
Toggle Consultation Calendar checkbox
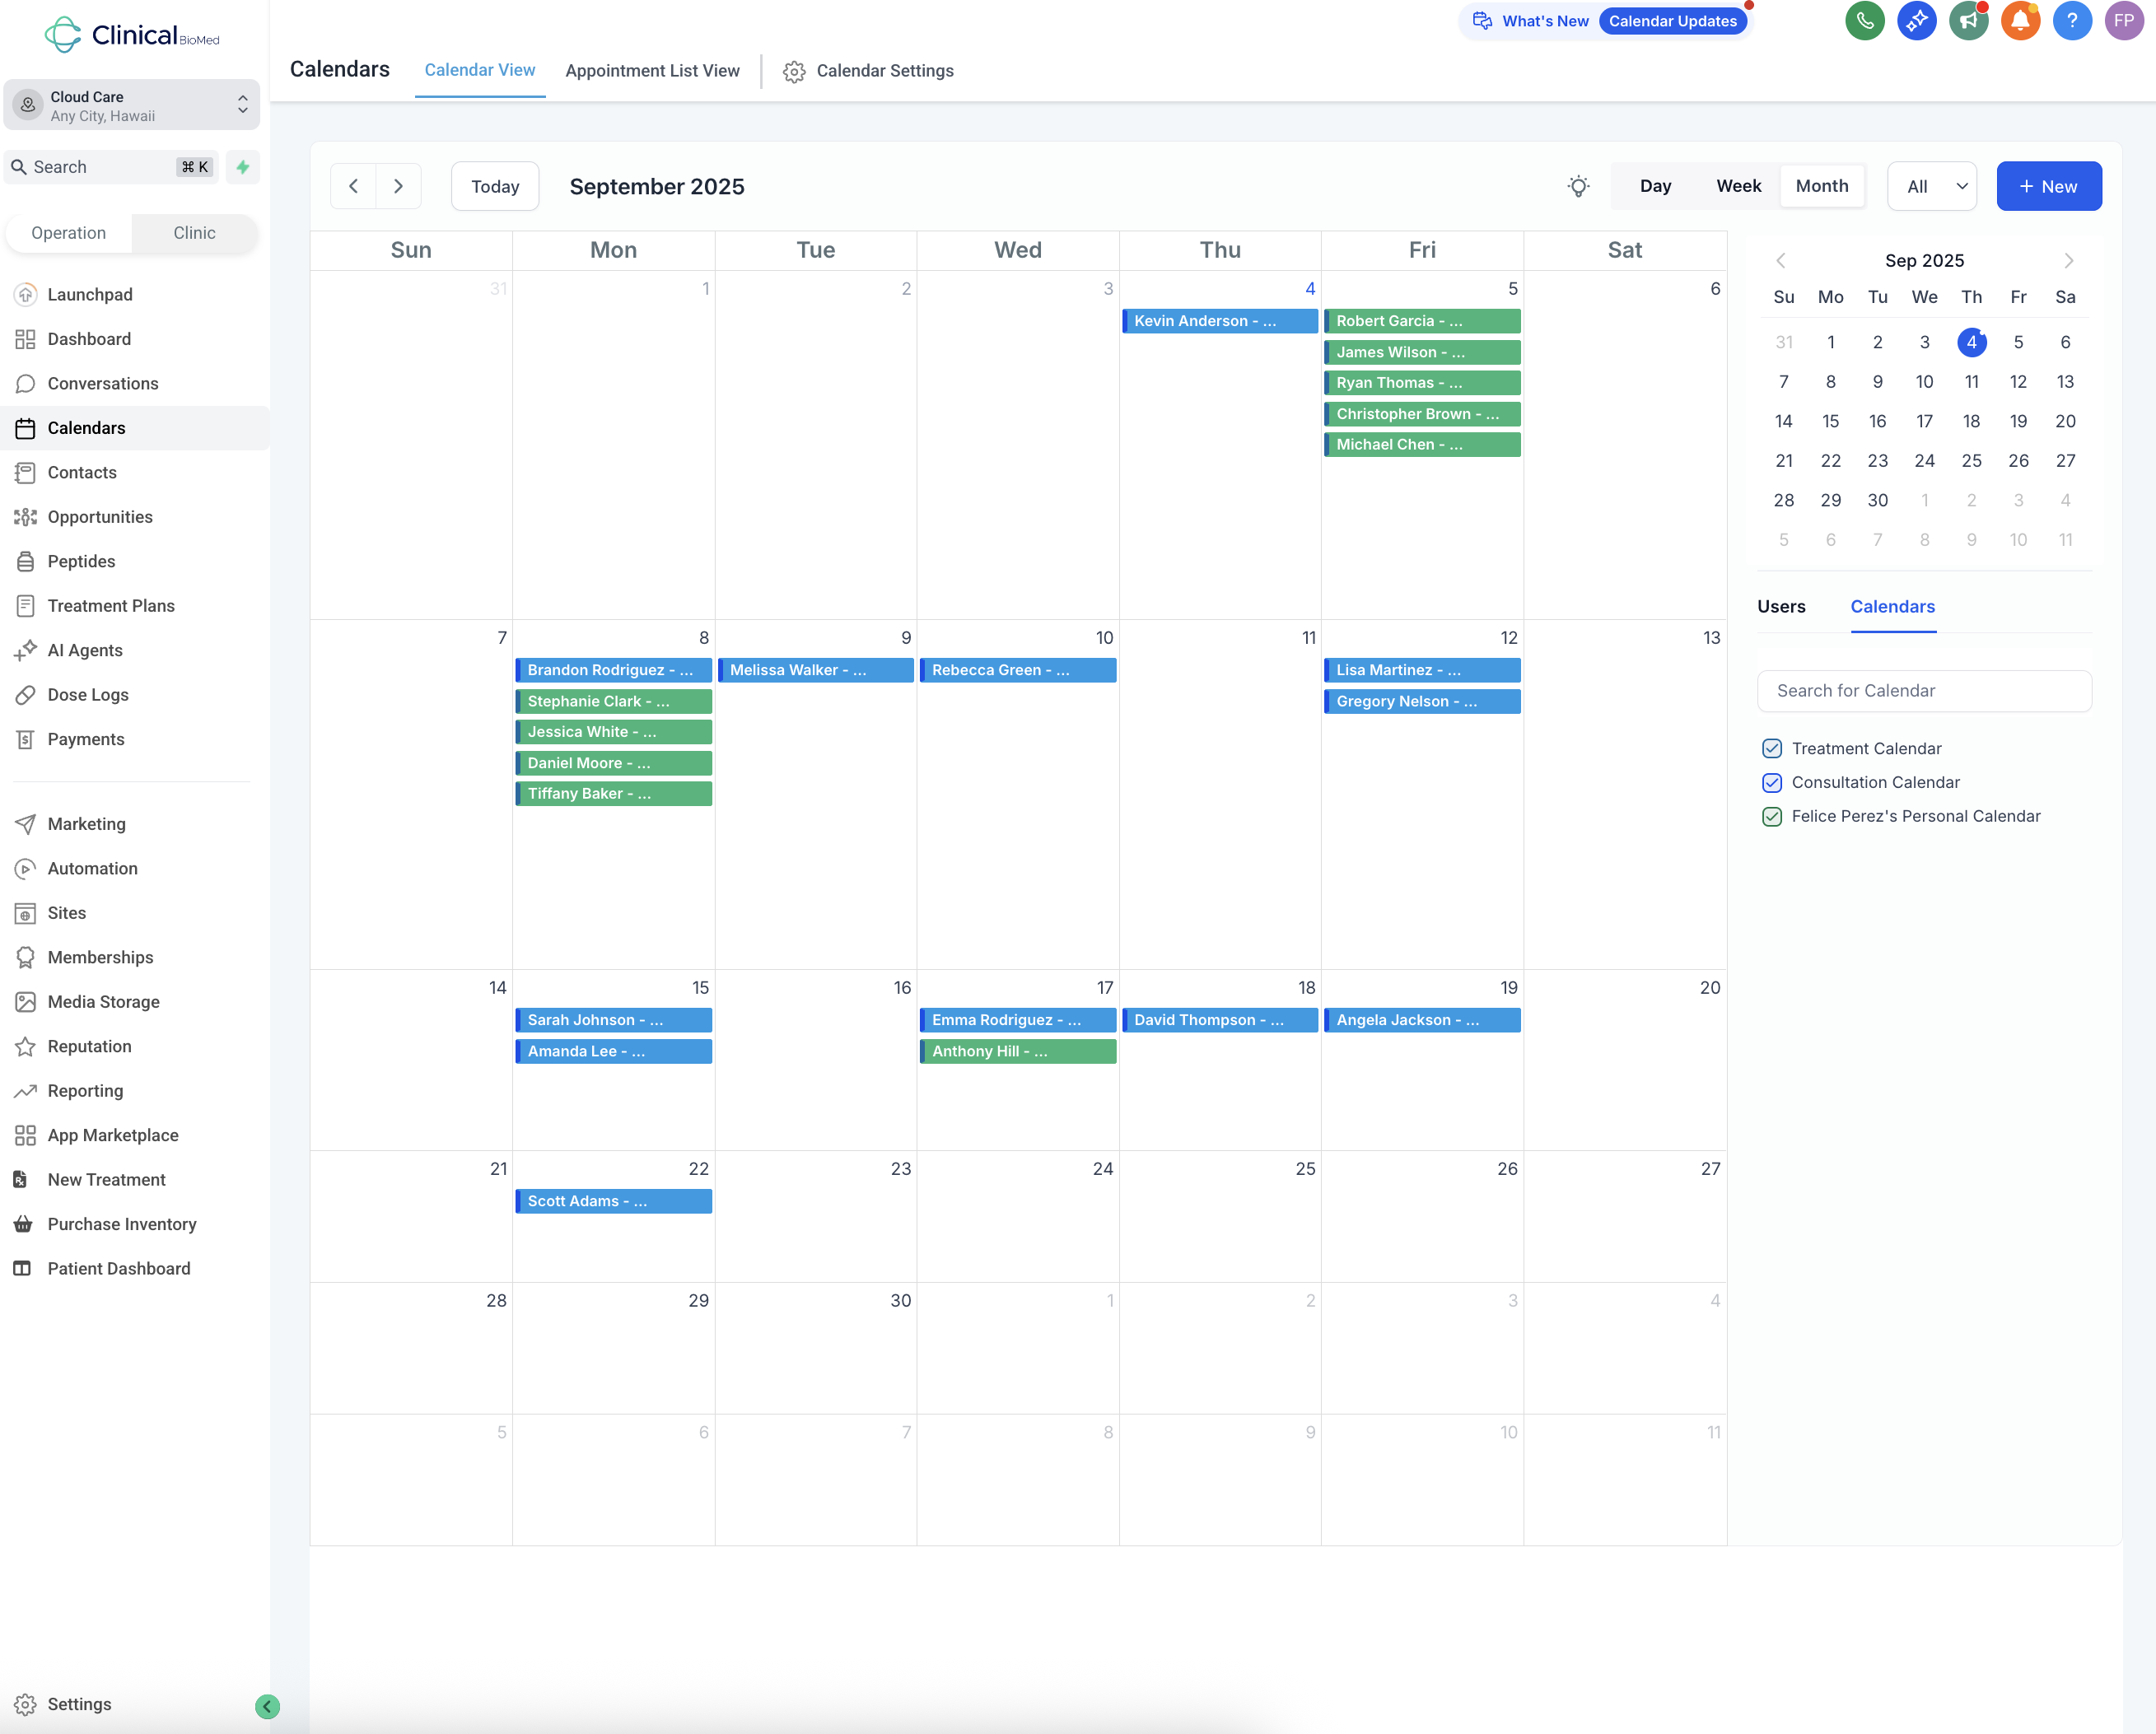point(1771,782)
